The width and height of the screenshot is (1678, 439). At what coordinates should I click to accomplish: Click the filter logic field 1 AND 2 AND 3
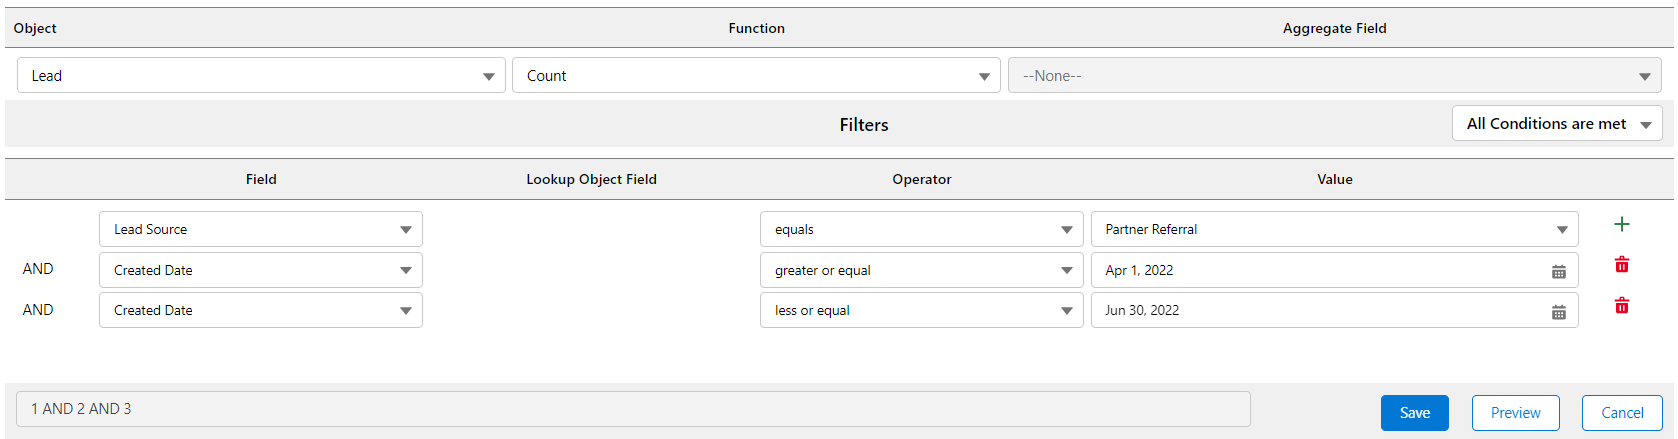[632, 409]
